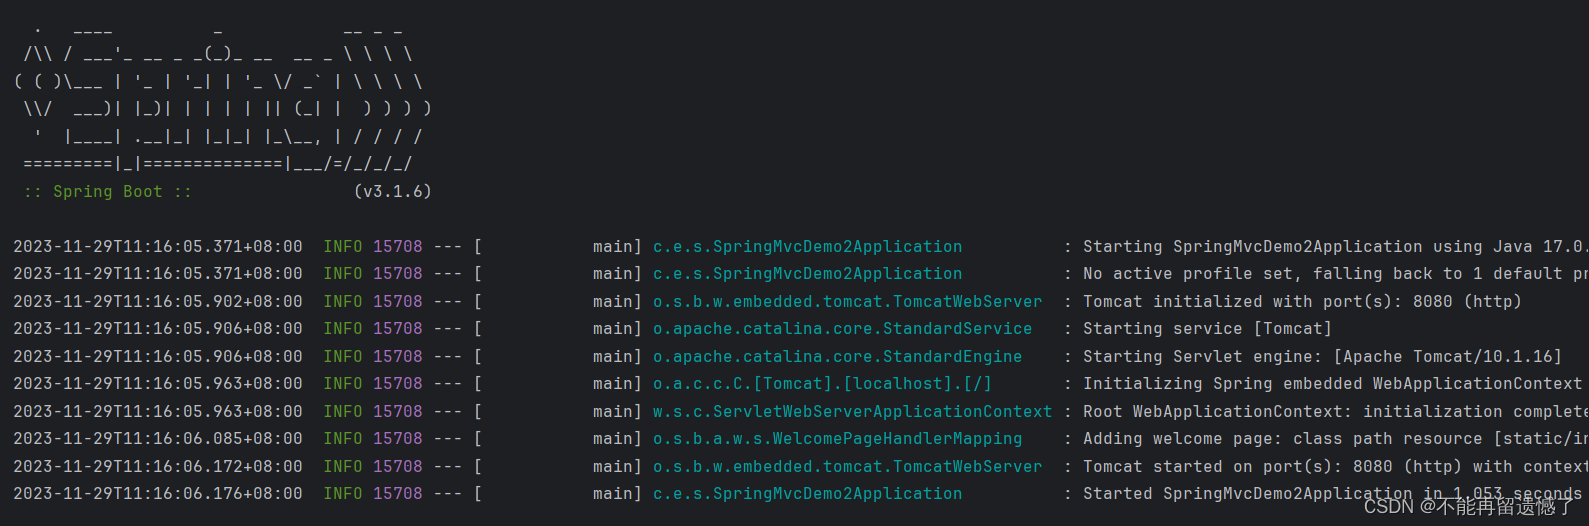Click the ':: Spring Boot ::' banner text
This screenshot has width=1589, height=526.
(107, 192)
